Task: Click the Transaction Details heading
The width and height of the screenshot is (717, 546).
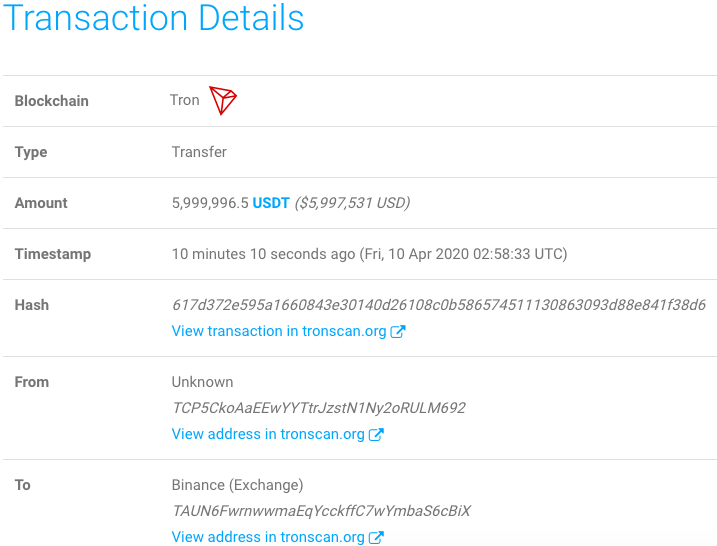Action: [154, 18]
